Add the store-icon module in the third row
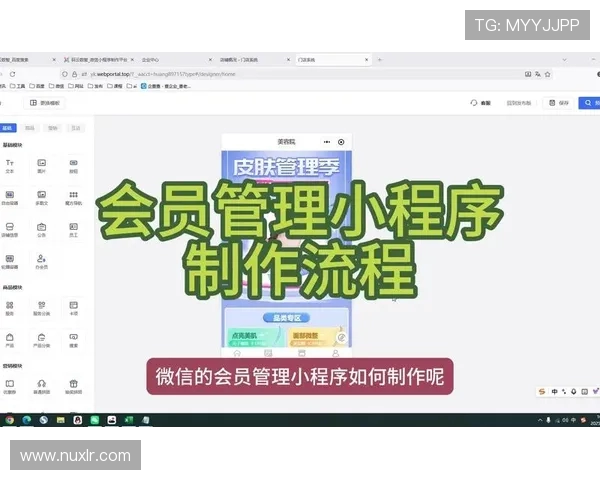The width and height of the screenshot is (600, 480). [10, 230]
